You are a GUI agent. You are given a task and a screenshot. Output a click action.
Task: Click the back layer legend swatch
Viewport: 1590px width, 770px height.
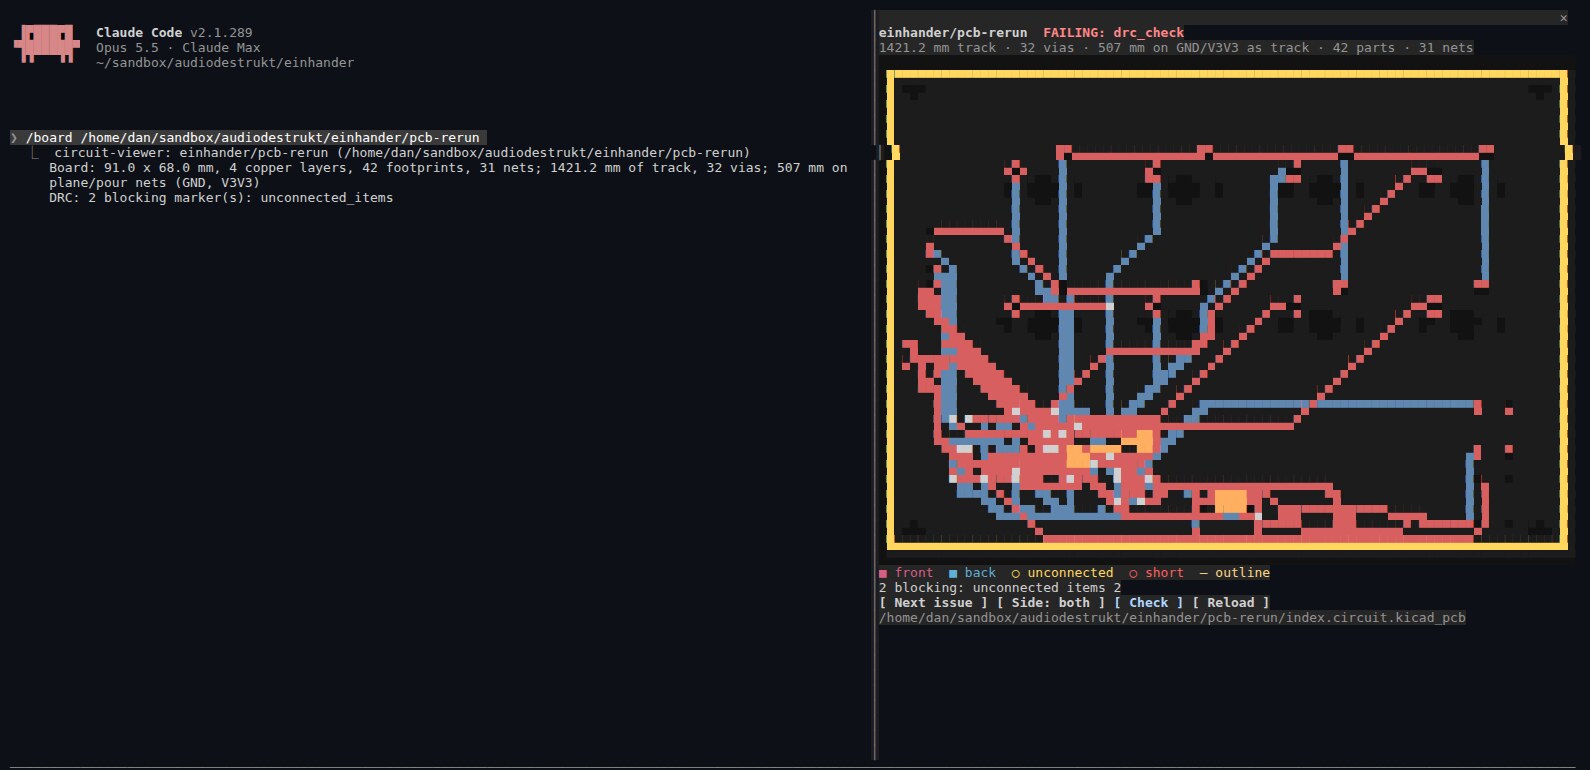tap(953, 573)
